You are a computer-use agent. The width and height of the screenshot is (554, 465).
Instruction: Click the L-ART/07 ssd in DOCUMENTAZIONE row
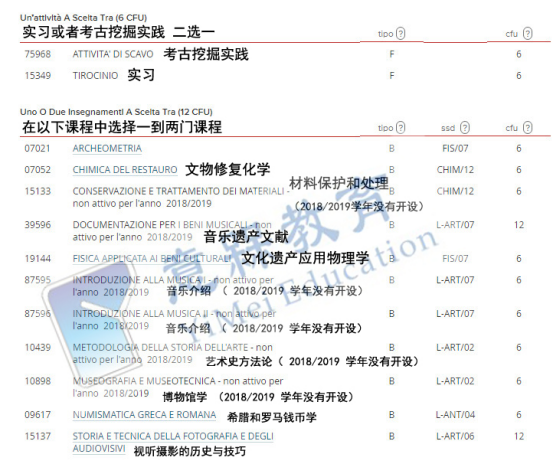[455, 225]
